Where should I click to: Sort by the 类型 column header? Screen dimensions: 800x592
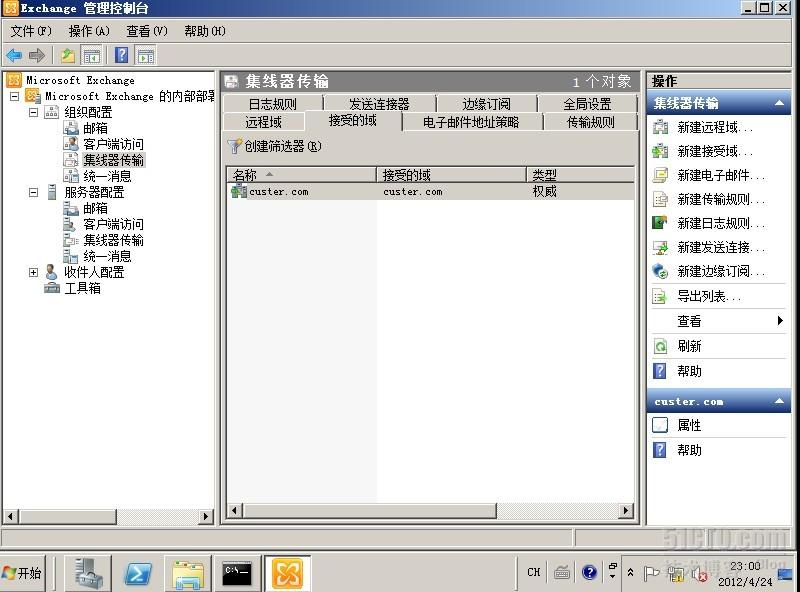[x=581, y=175]
